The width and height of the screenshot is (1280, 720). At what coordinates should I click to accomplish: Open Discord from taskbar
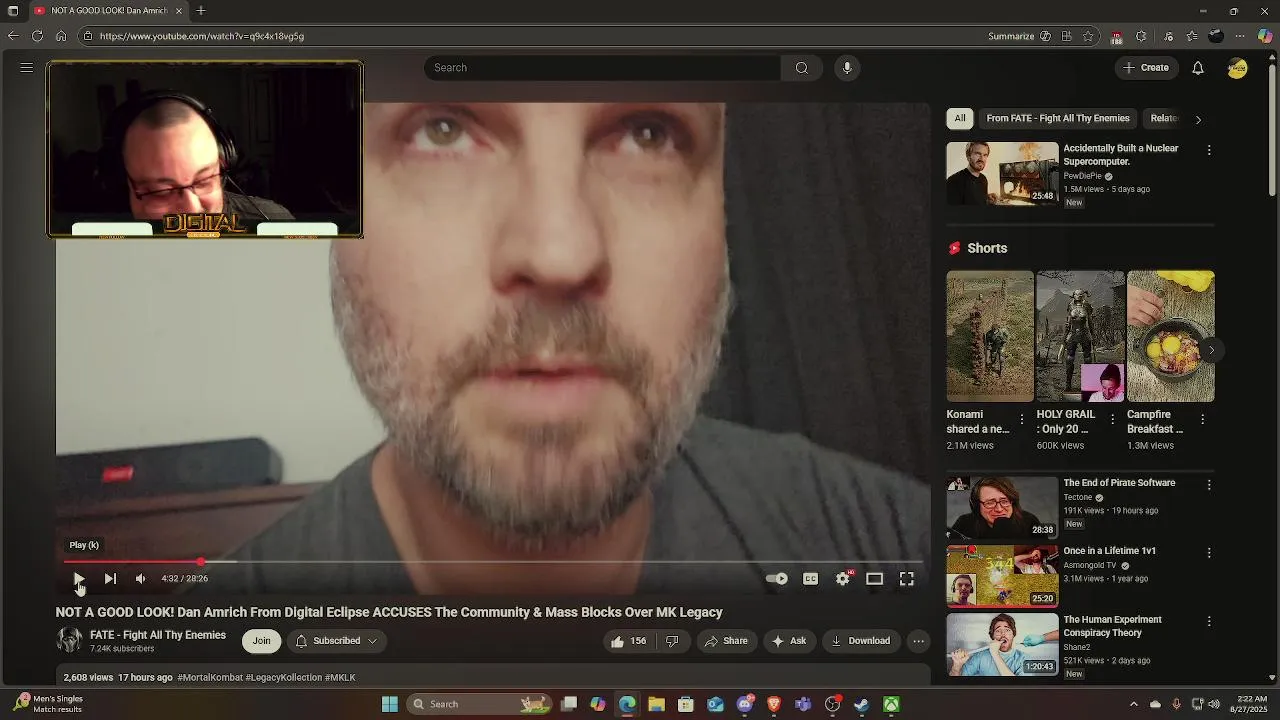coord(745,704)
